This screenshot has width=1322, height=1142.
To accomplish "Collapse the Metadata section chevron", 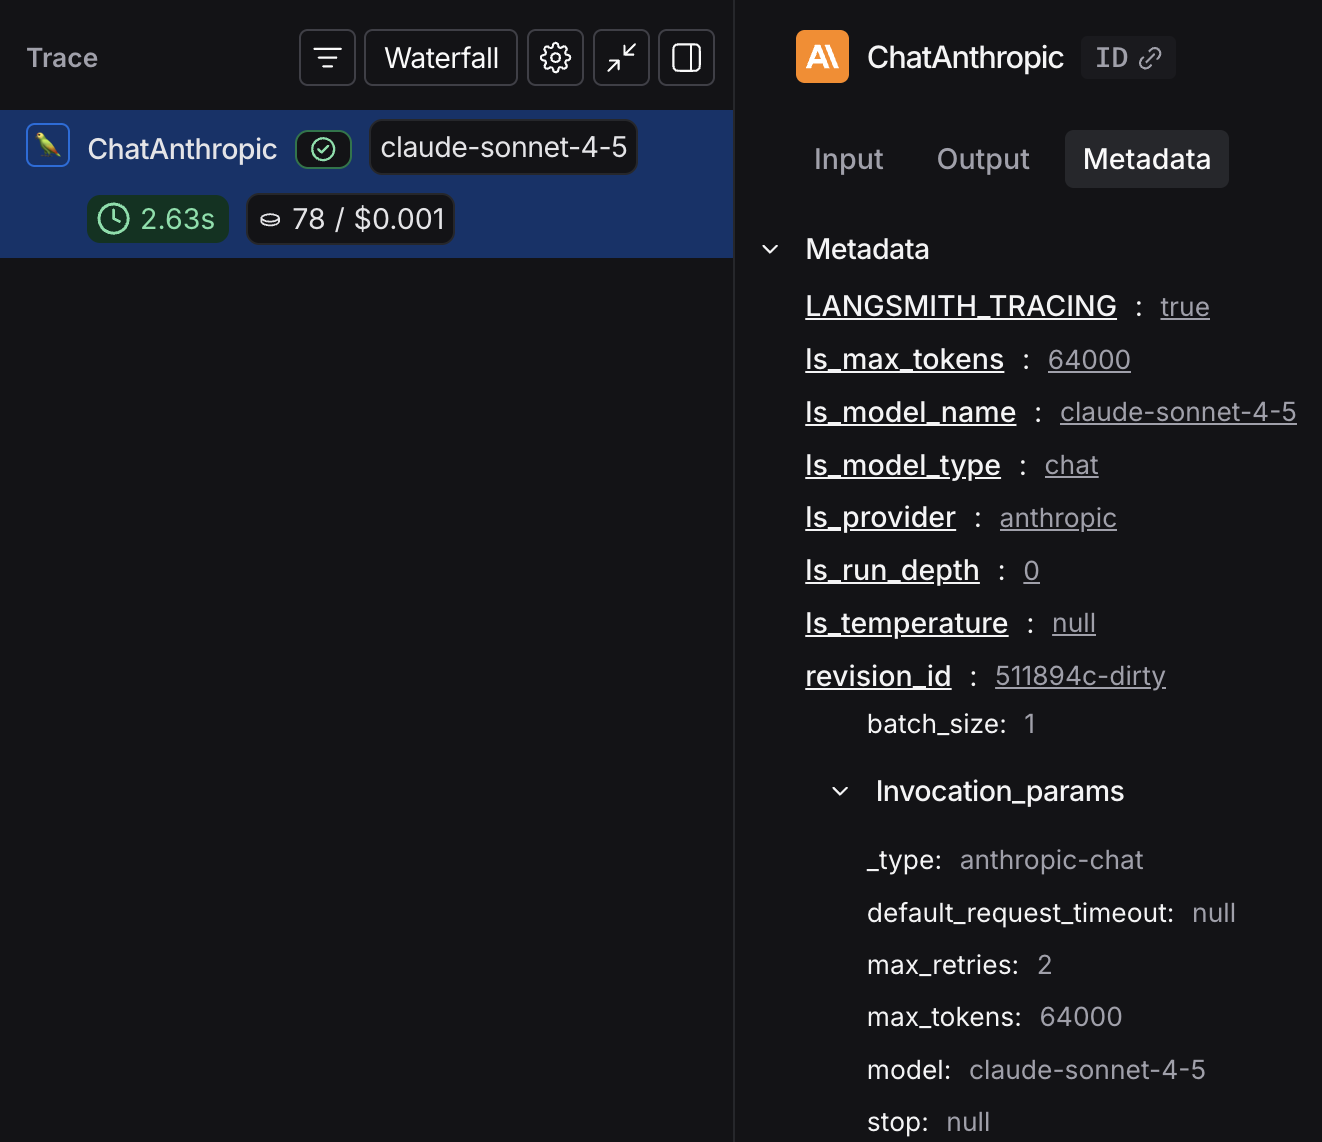I will pyautogui.click(x=770, y=250).
